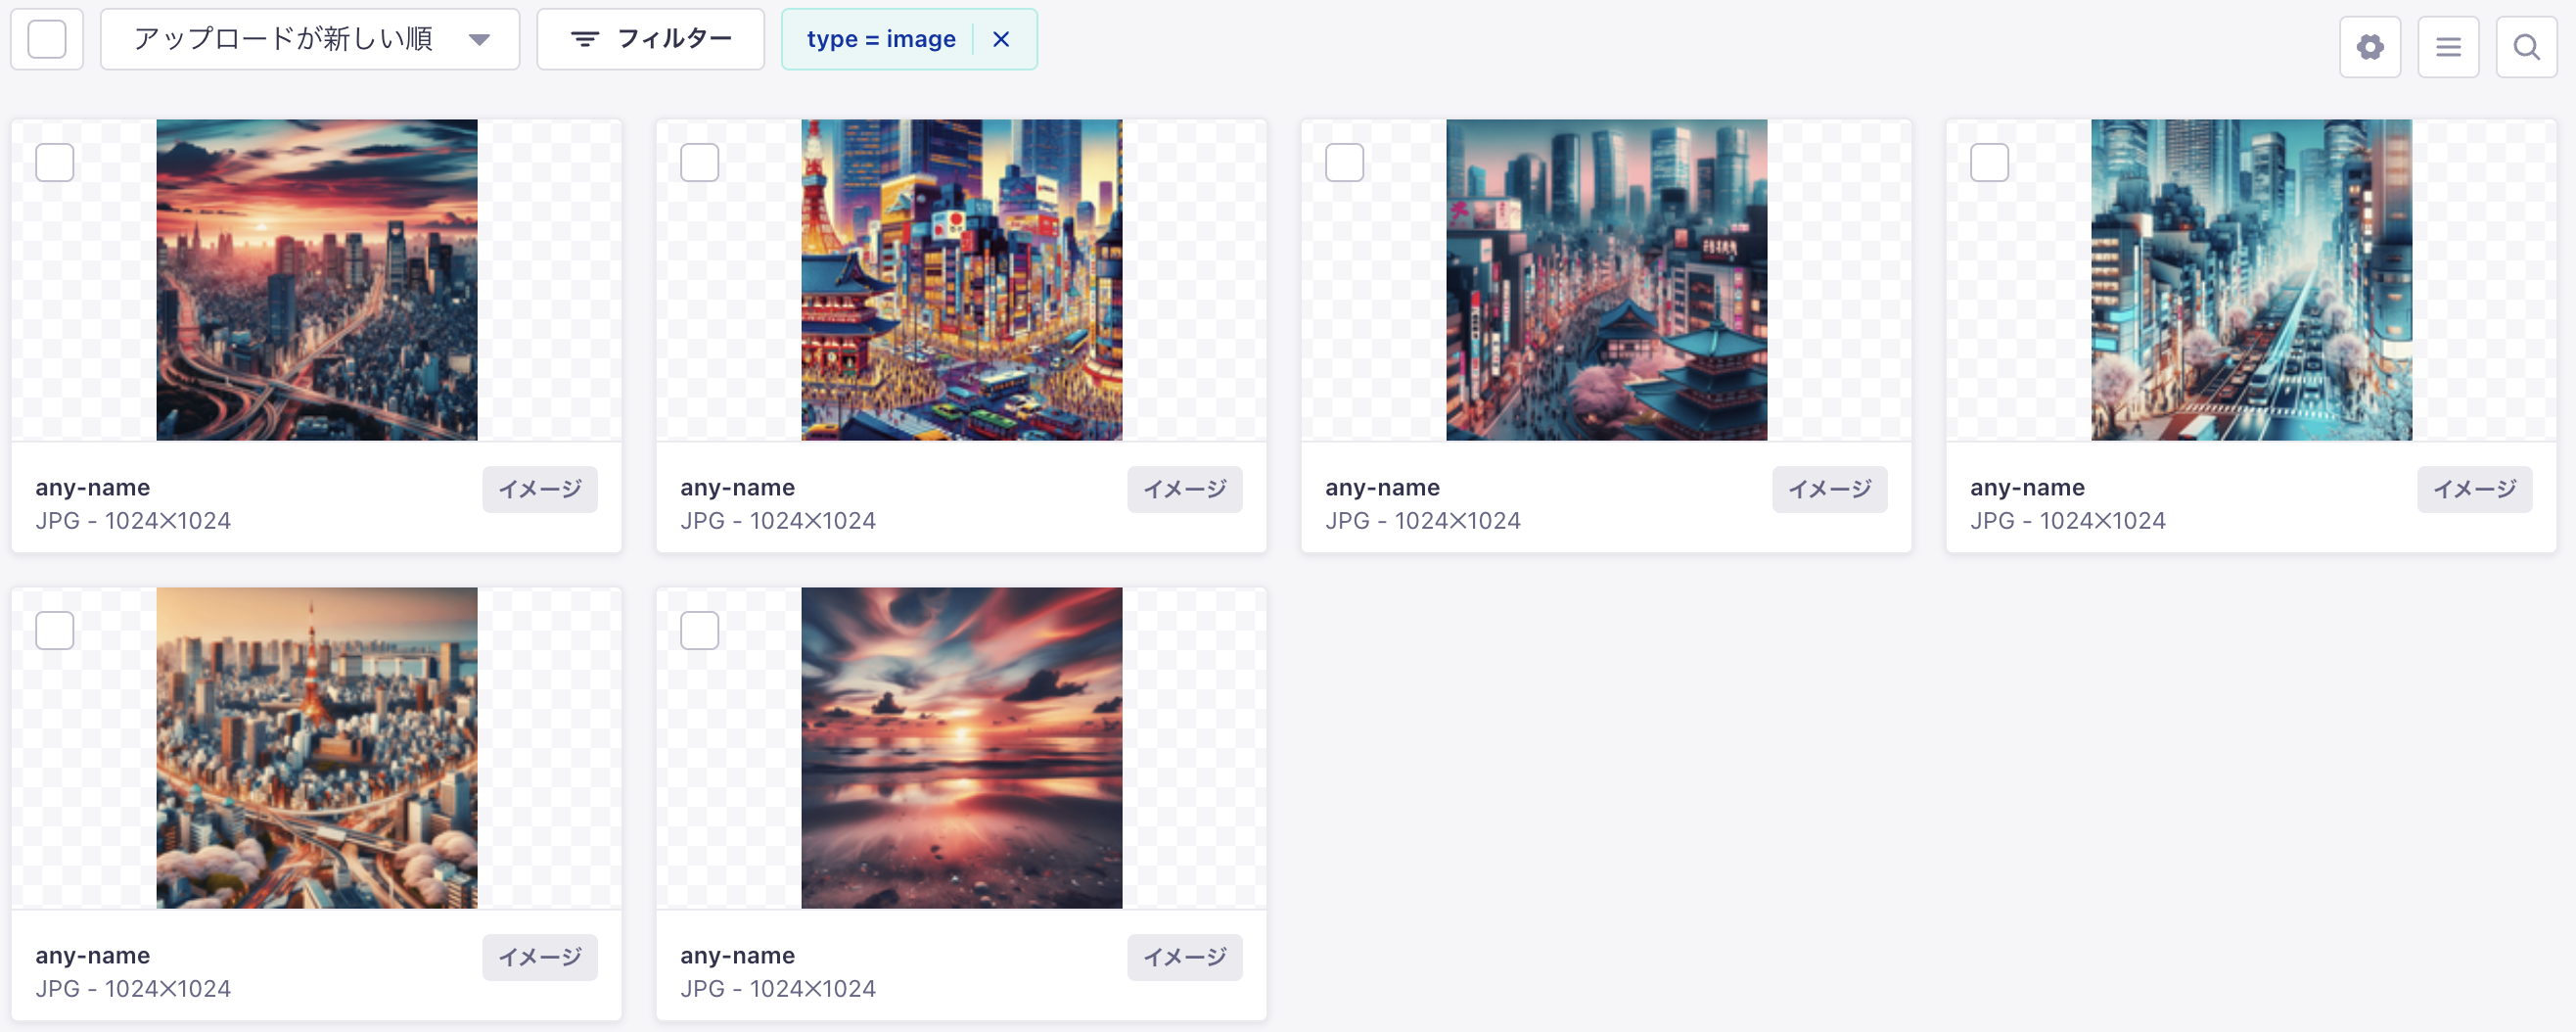Image resolution: width=2576 pixels, height=1032 pixels.
Task: Select the sunset city skyline asset checkbox
Action: click(x=55, y=162)
